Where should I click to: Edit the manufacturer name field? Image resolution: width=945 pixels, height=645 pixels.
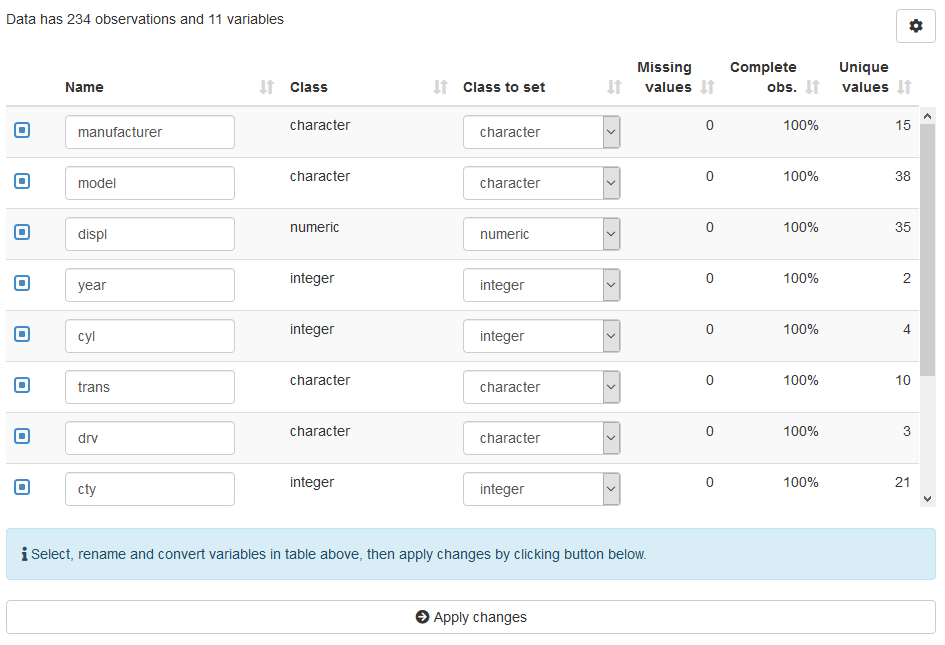click(x=150, y=132)
